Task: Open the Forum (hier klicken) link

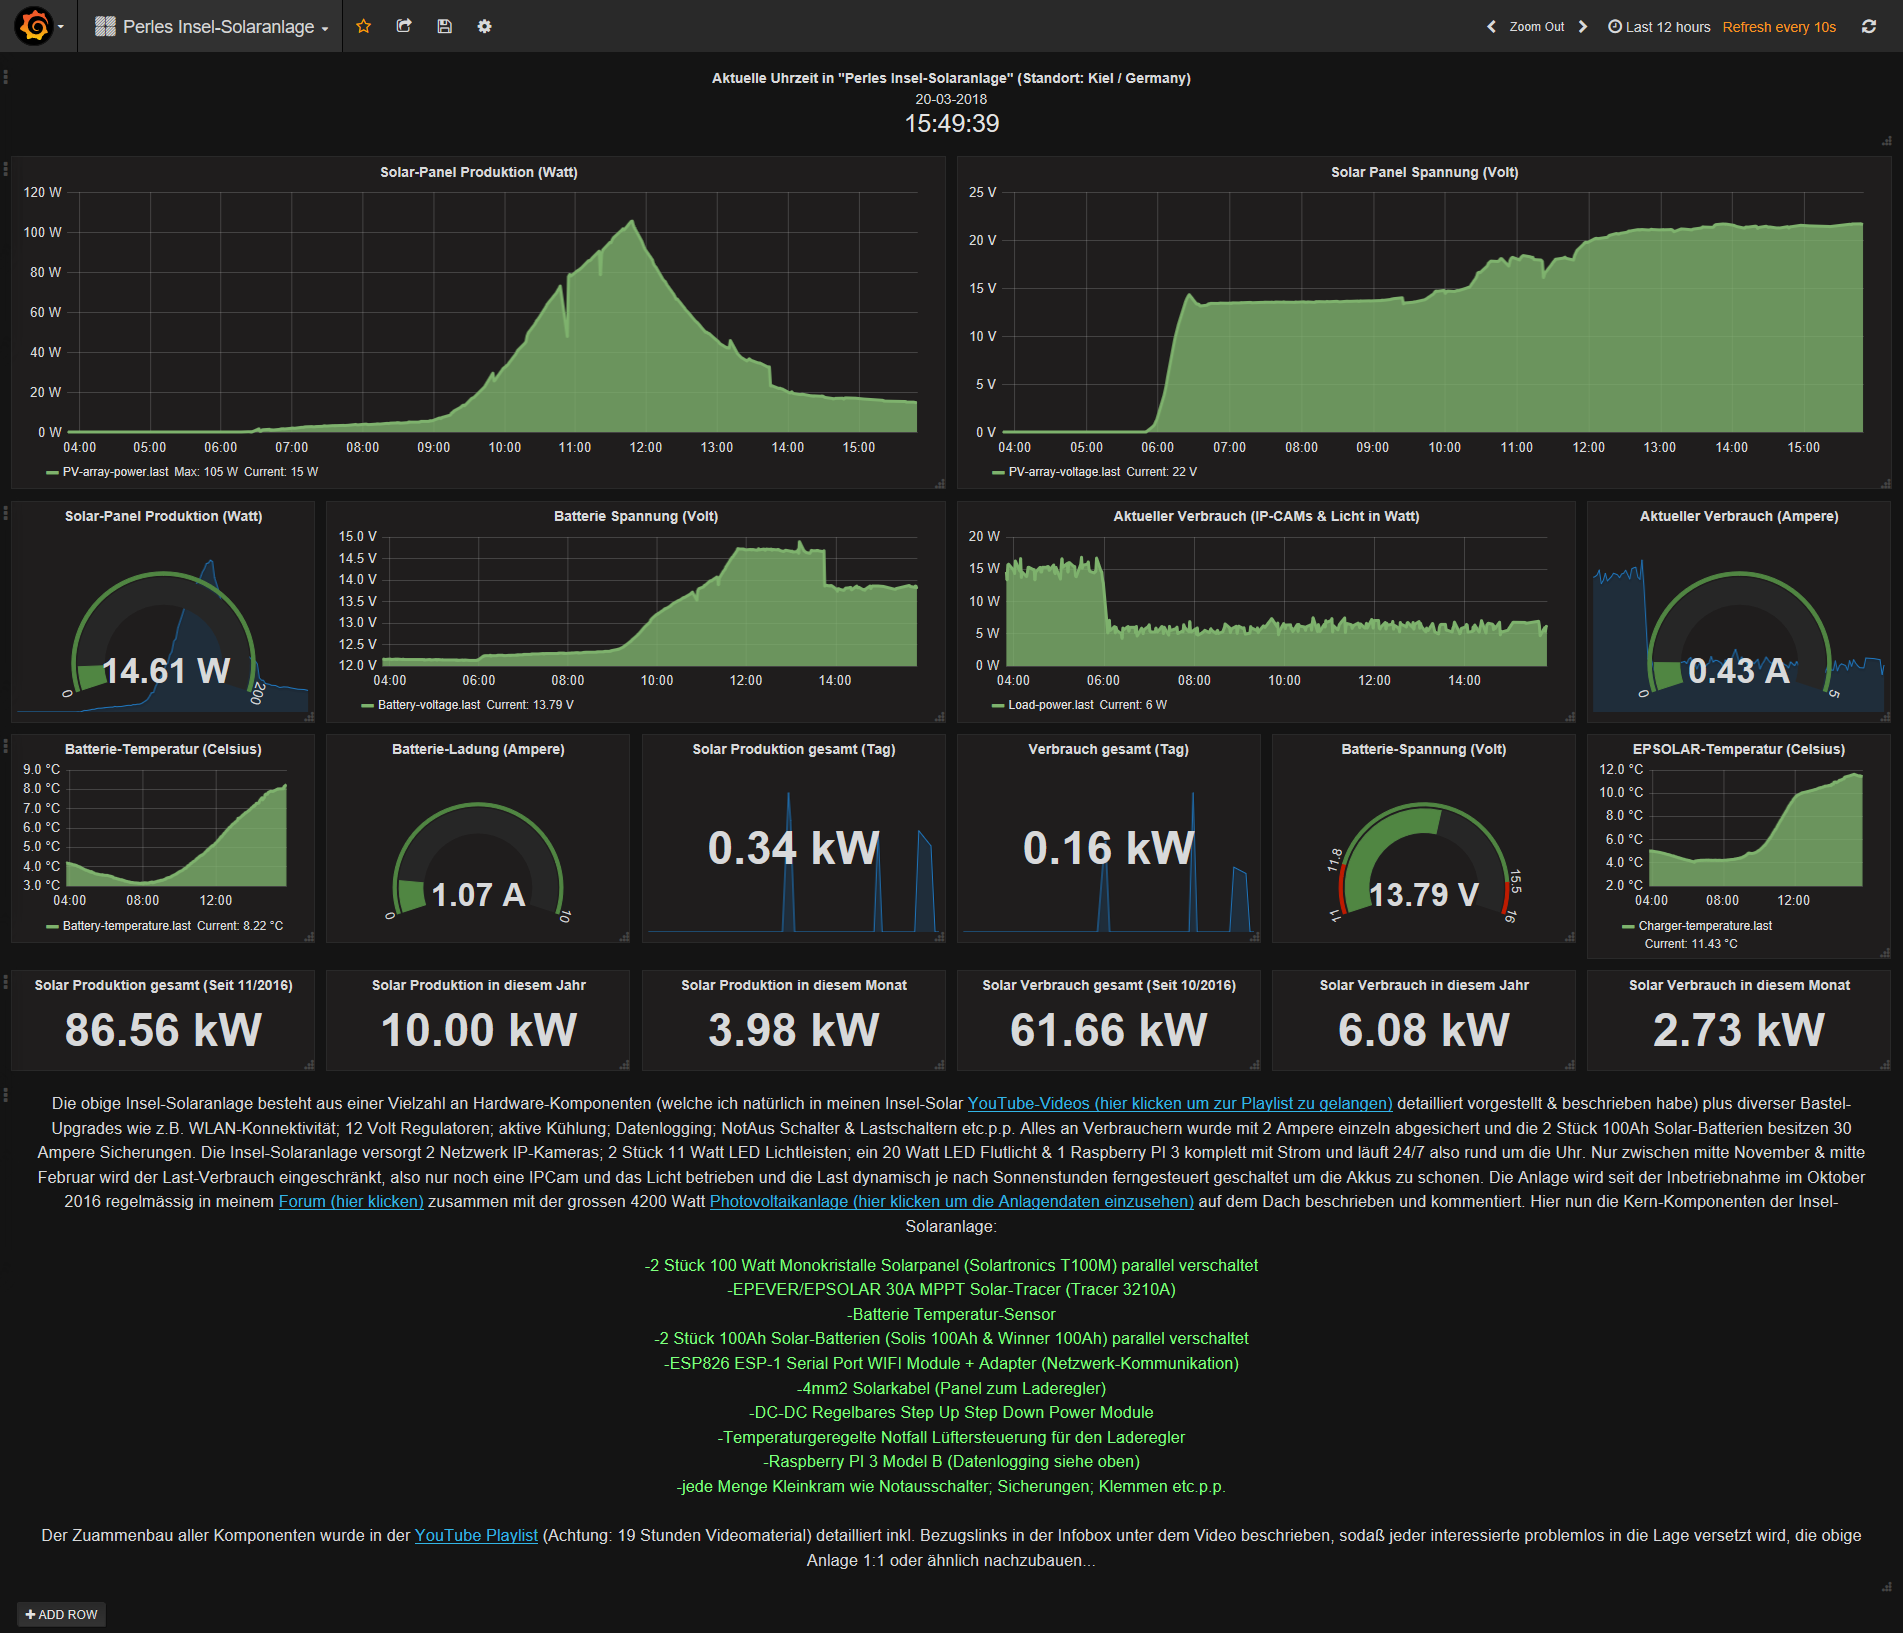Action: (x=350, y=1201)
